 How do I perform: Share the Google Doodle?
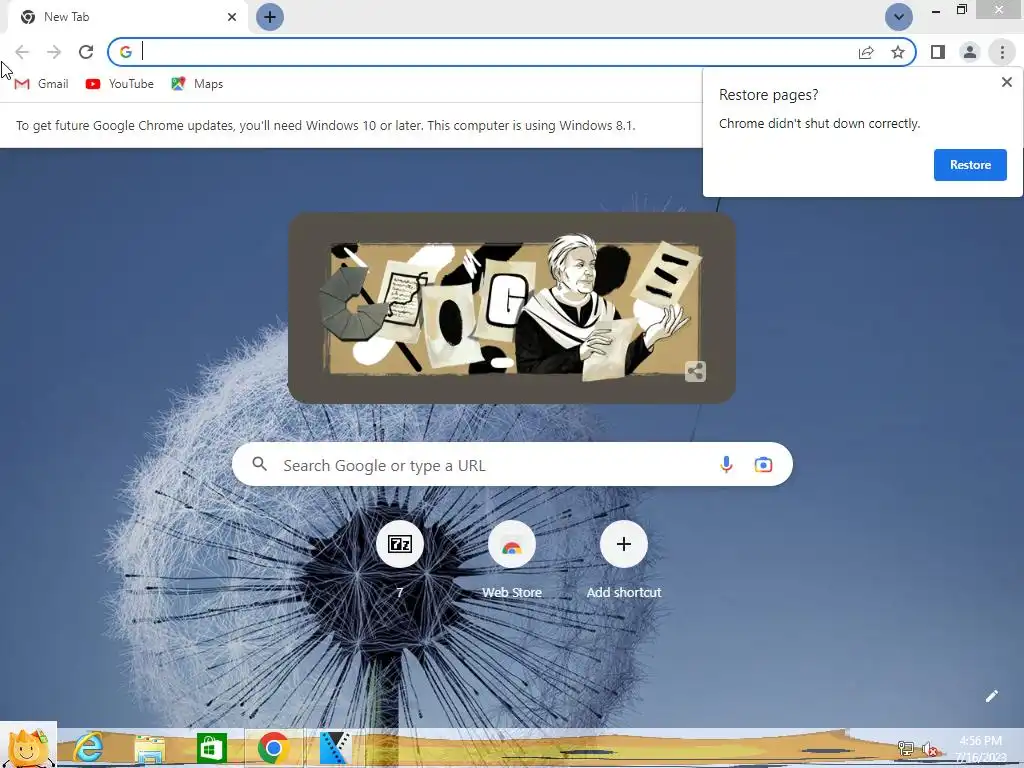pyautogui.click(x=695, y=372)
